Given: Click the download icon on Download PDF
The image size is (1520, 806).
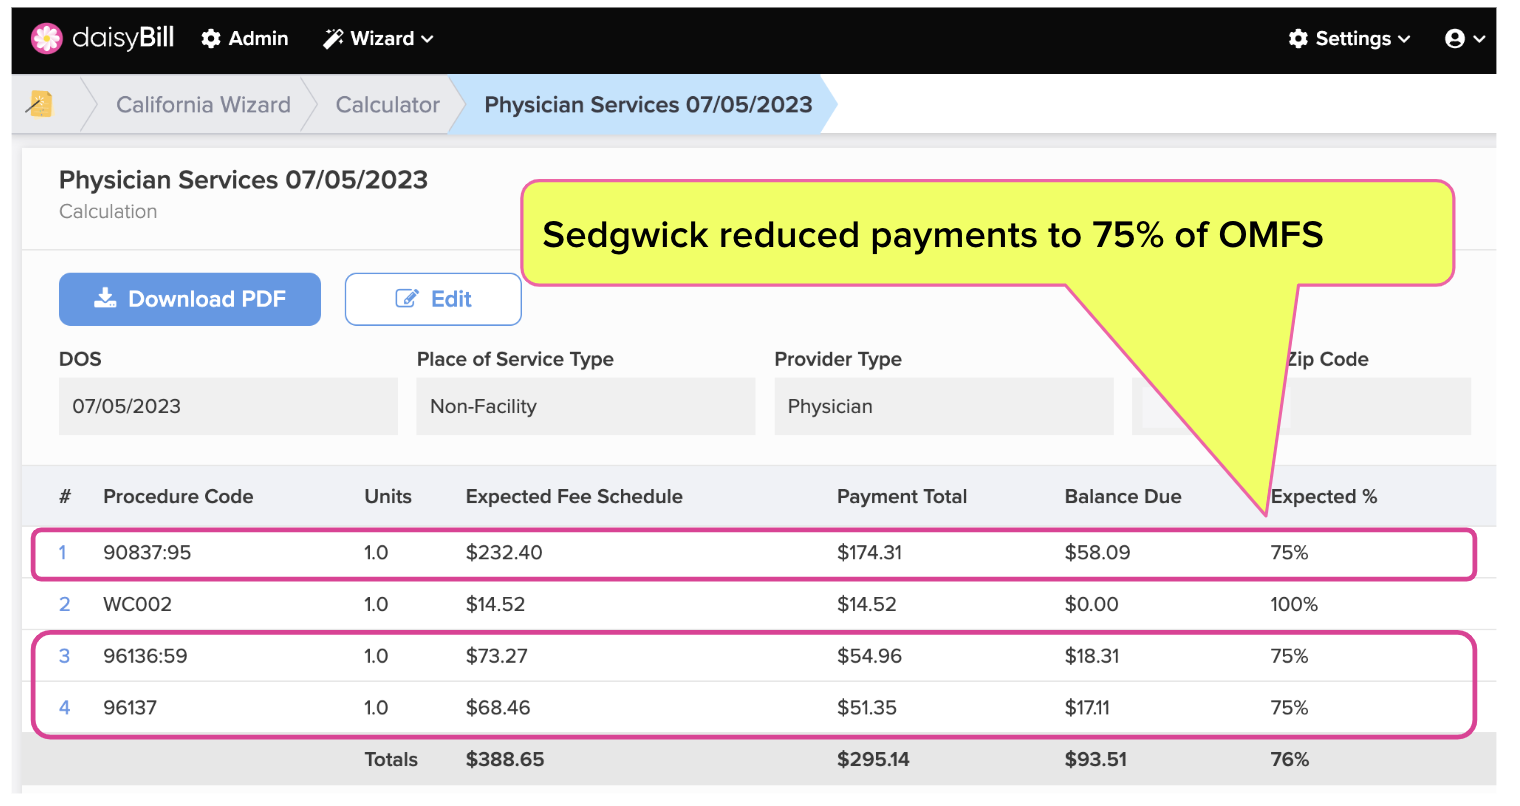Looking at the screenshot, I should [104, 298].
